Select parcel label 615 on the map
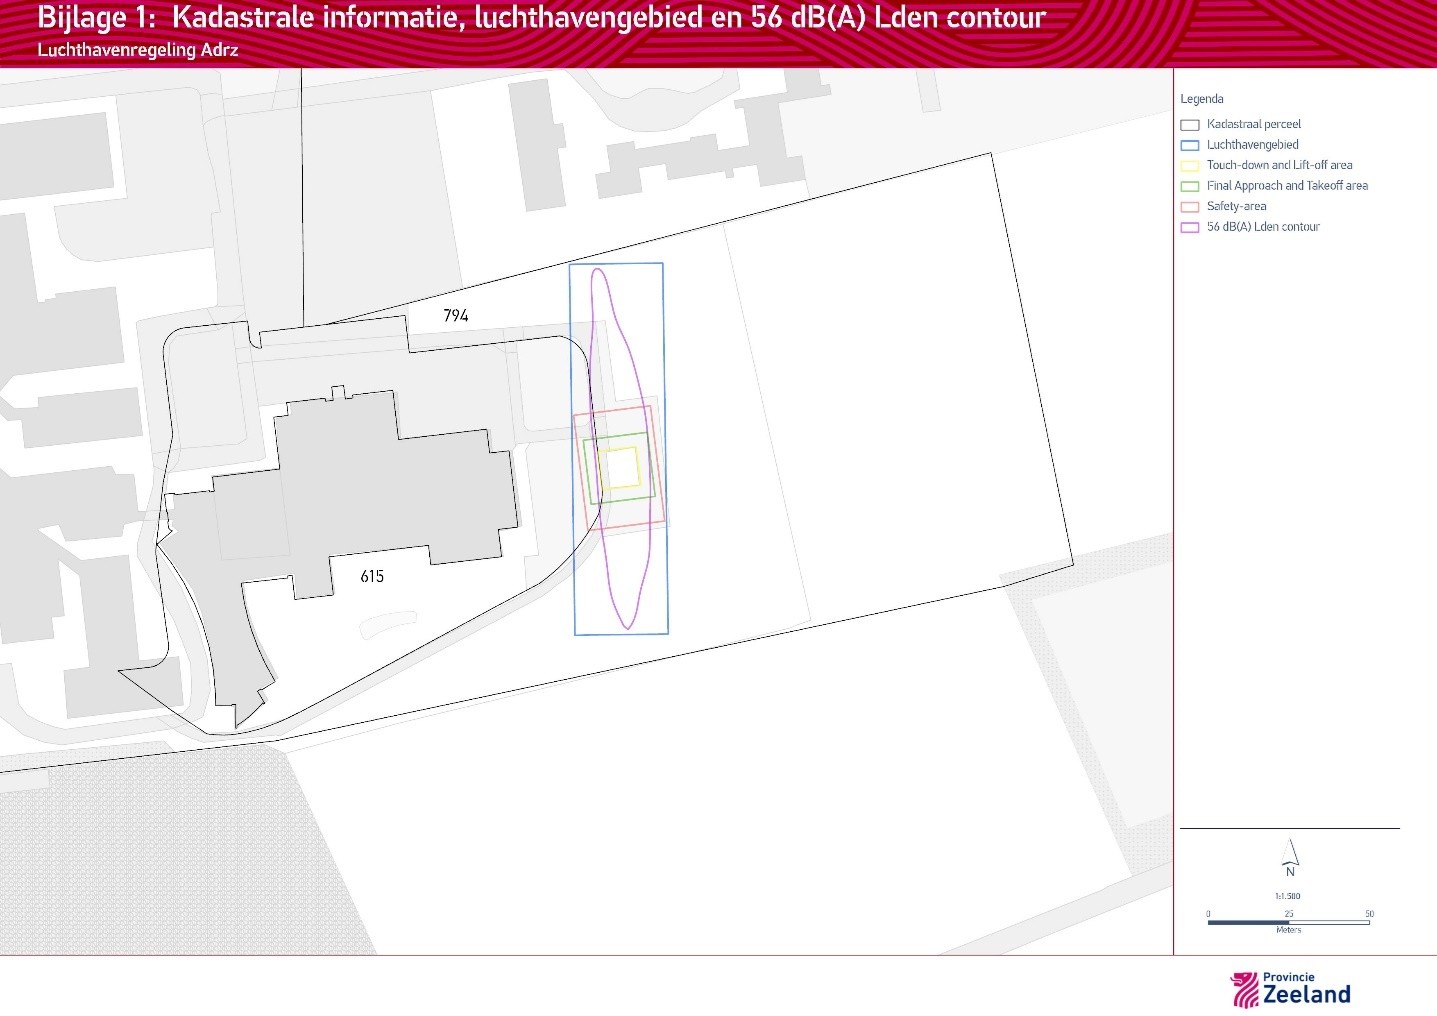The width and height of the screenshot is (1437, 1016). point(372,577)
